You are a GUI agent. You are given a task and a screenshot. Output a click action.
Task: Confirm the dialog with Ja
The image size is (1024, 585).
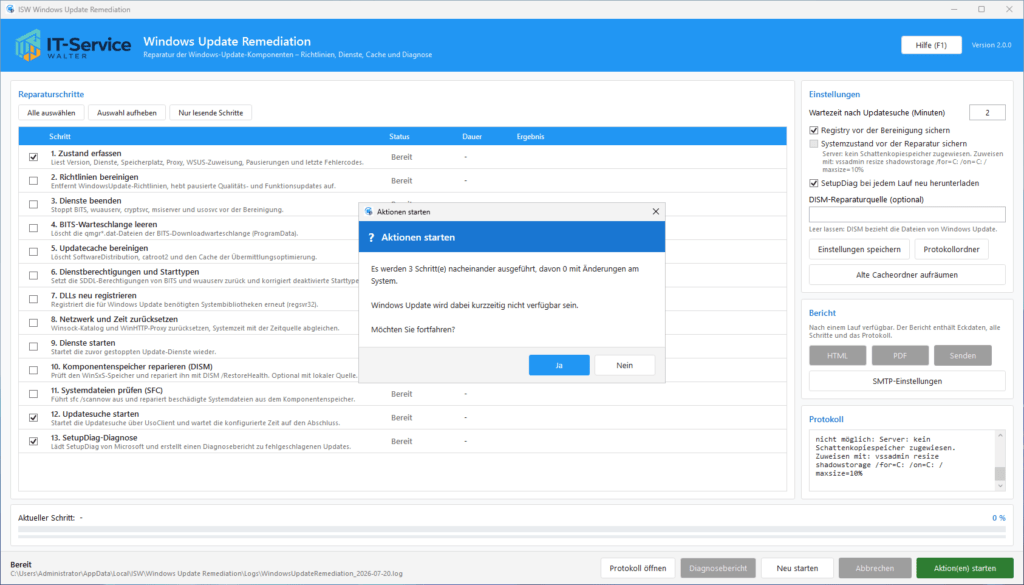coord(559,365)
